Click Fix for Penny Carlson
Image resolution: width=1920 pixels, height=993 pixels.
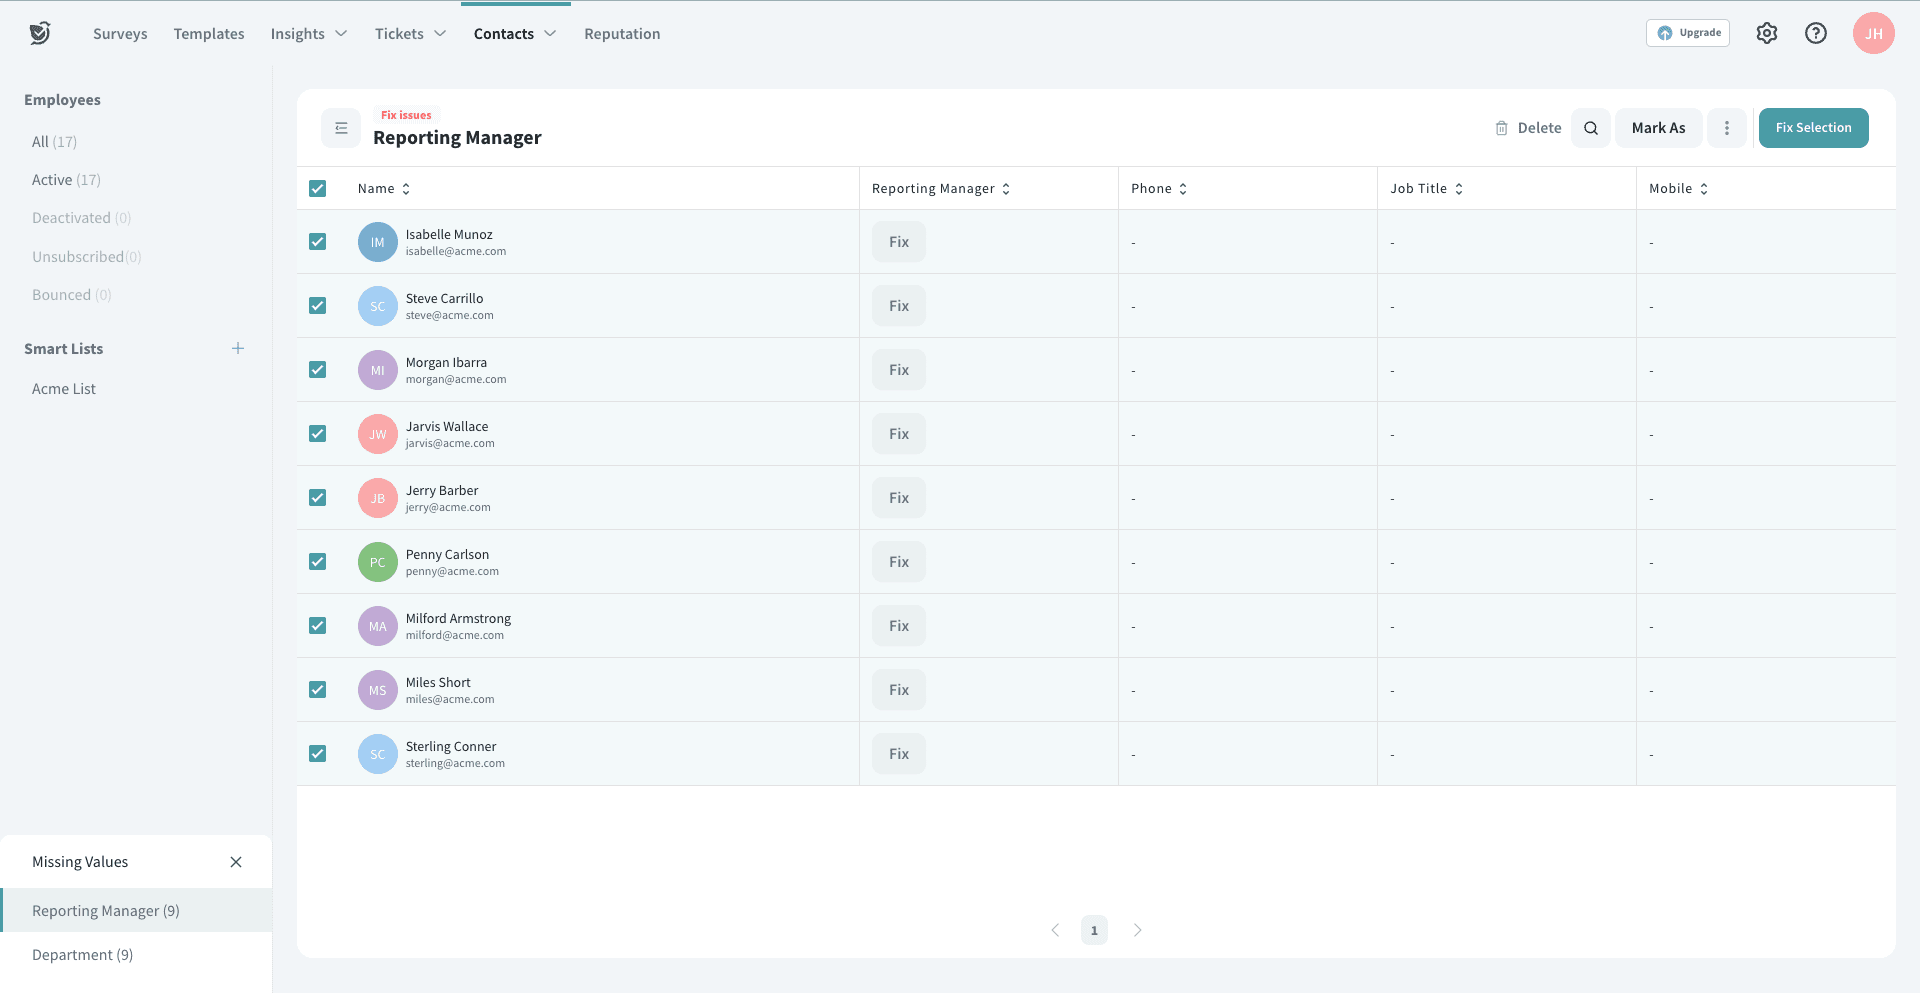pyautogui.click(x=898, y=562)
